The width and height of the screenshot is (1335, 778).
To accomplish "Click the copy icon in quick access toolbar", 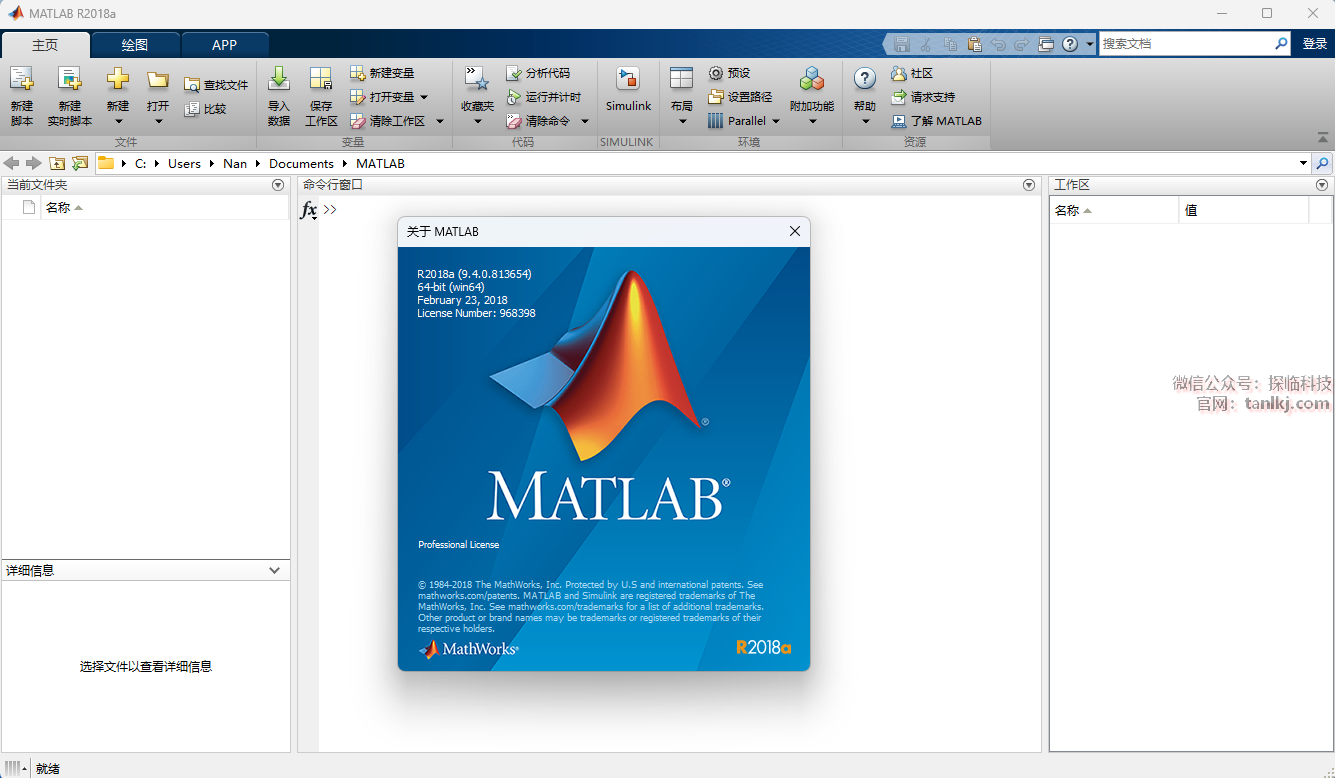I will pos(950,44).
